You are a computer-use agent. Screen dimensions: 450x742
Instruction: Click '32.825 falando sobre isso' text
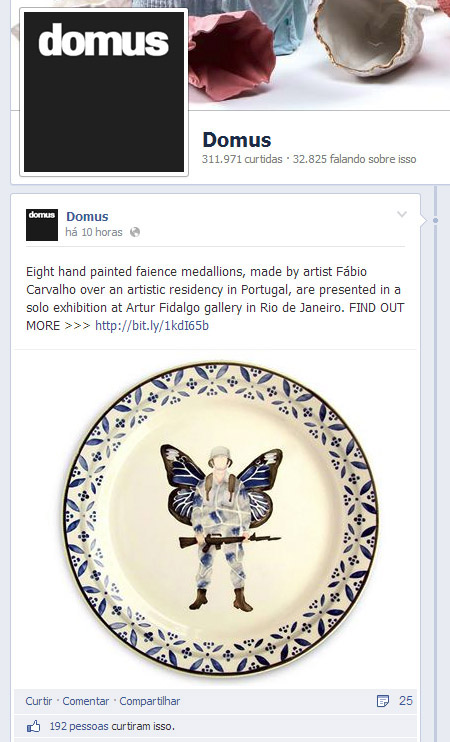tap(354, 159)
